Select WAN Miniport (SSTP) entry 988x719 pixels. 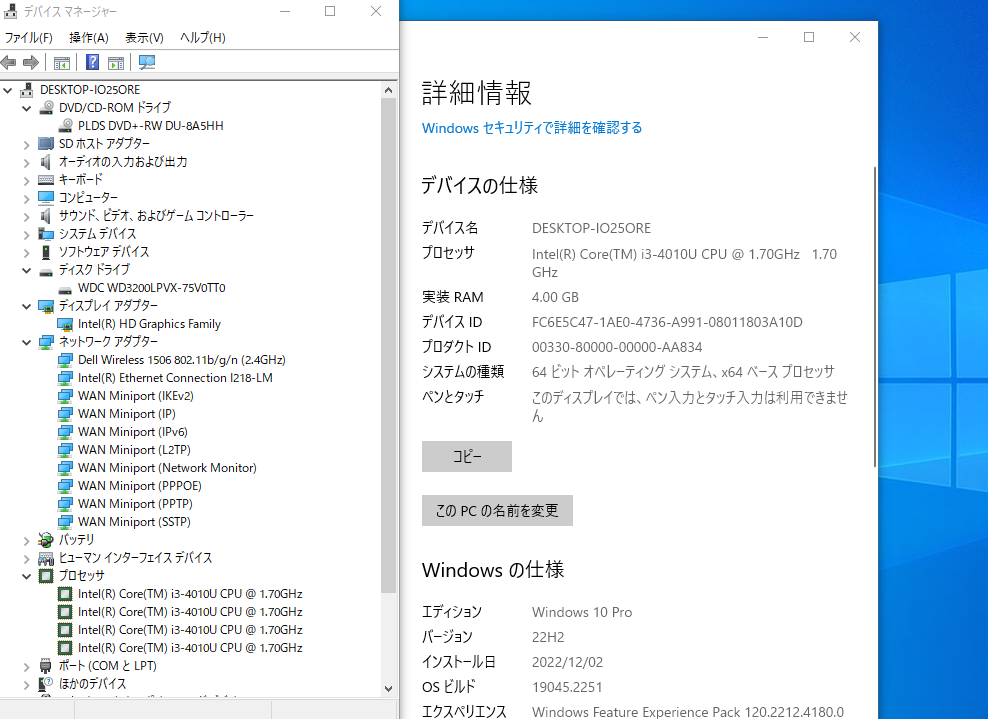point(134,522)
